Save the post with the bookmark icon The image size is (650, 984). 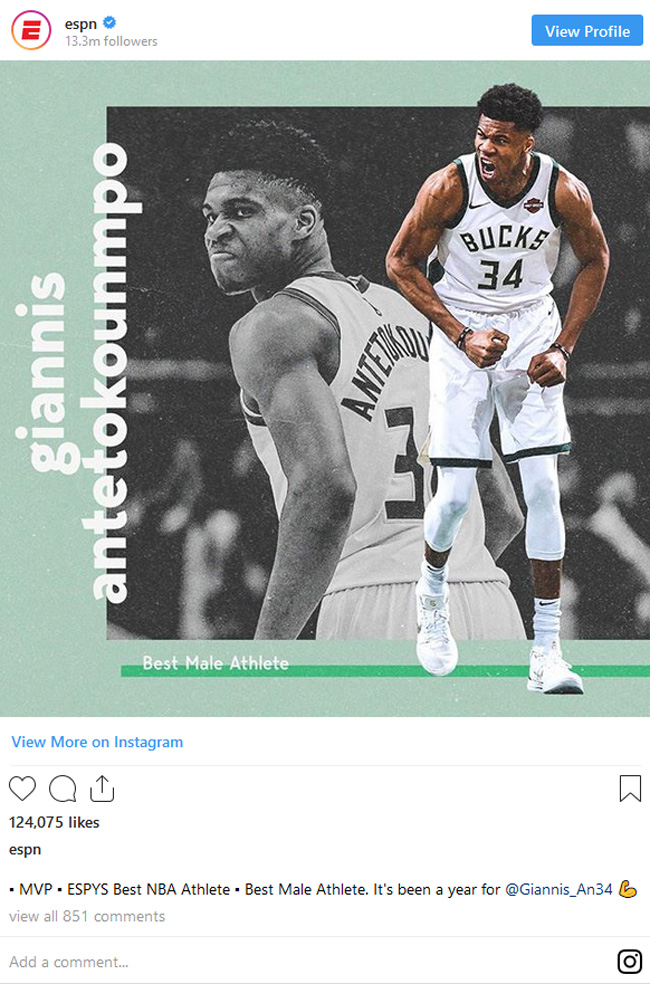(630, 788)
